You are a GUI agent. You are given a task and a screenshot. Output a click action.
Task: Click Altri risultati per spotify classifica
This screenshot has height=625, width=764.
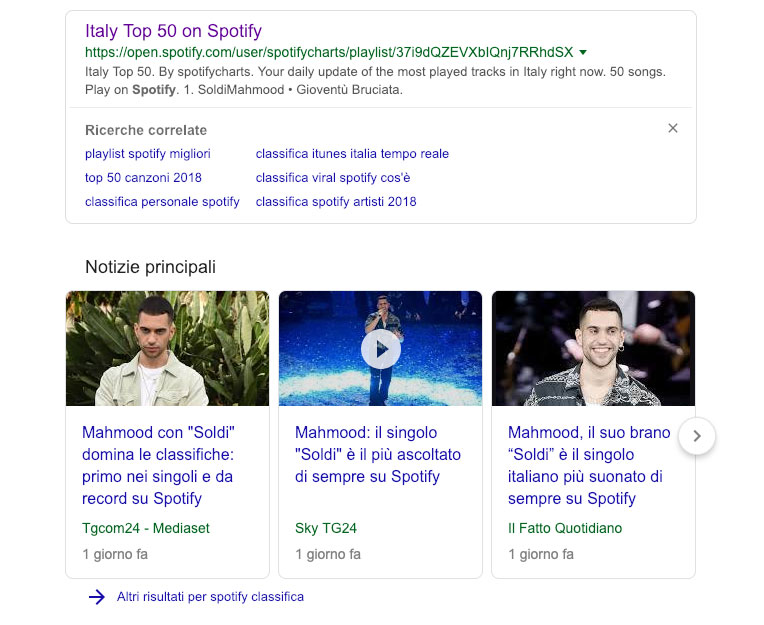click(210, 597)
